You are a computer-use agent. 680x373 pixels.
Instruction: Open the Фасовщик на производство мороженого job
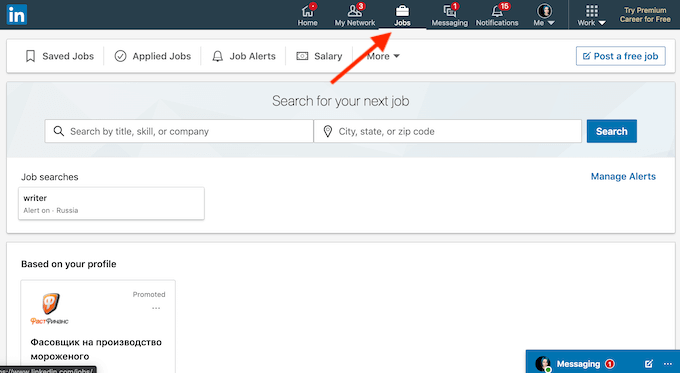click(96, 349)
